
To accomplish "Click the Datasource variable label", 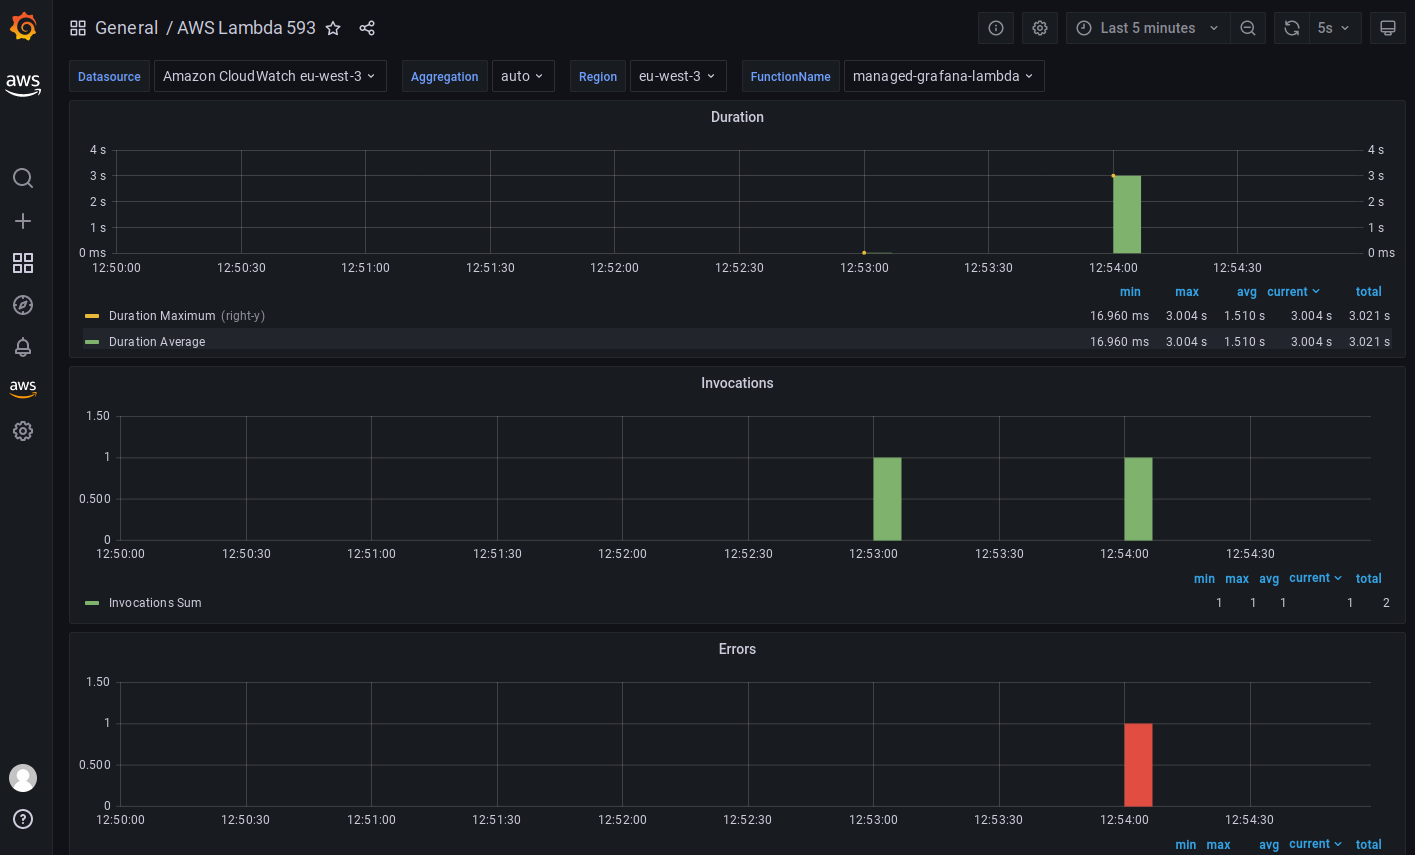I will (109, 76).
